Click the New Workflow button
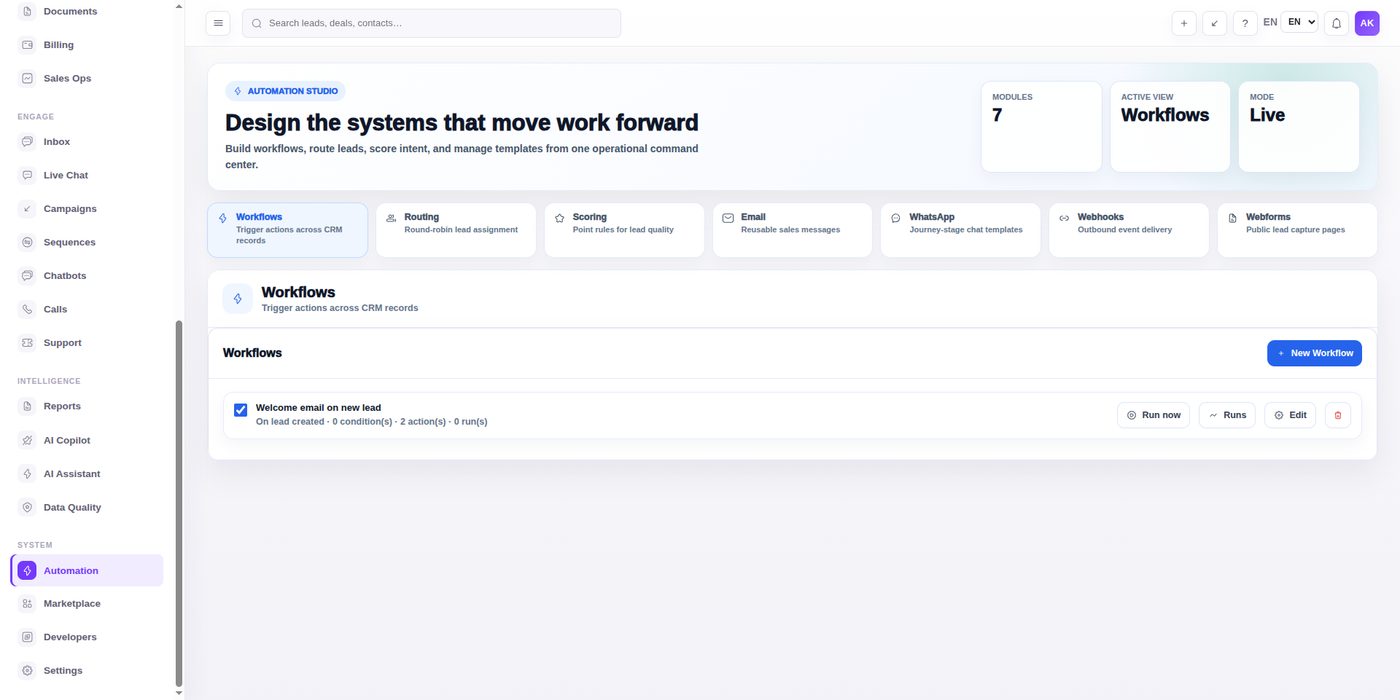 1314,353
